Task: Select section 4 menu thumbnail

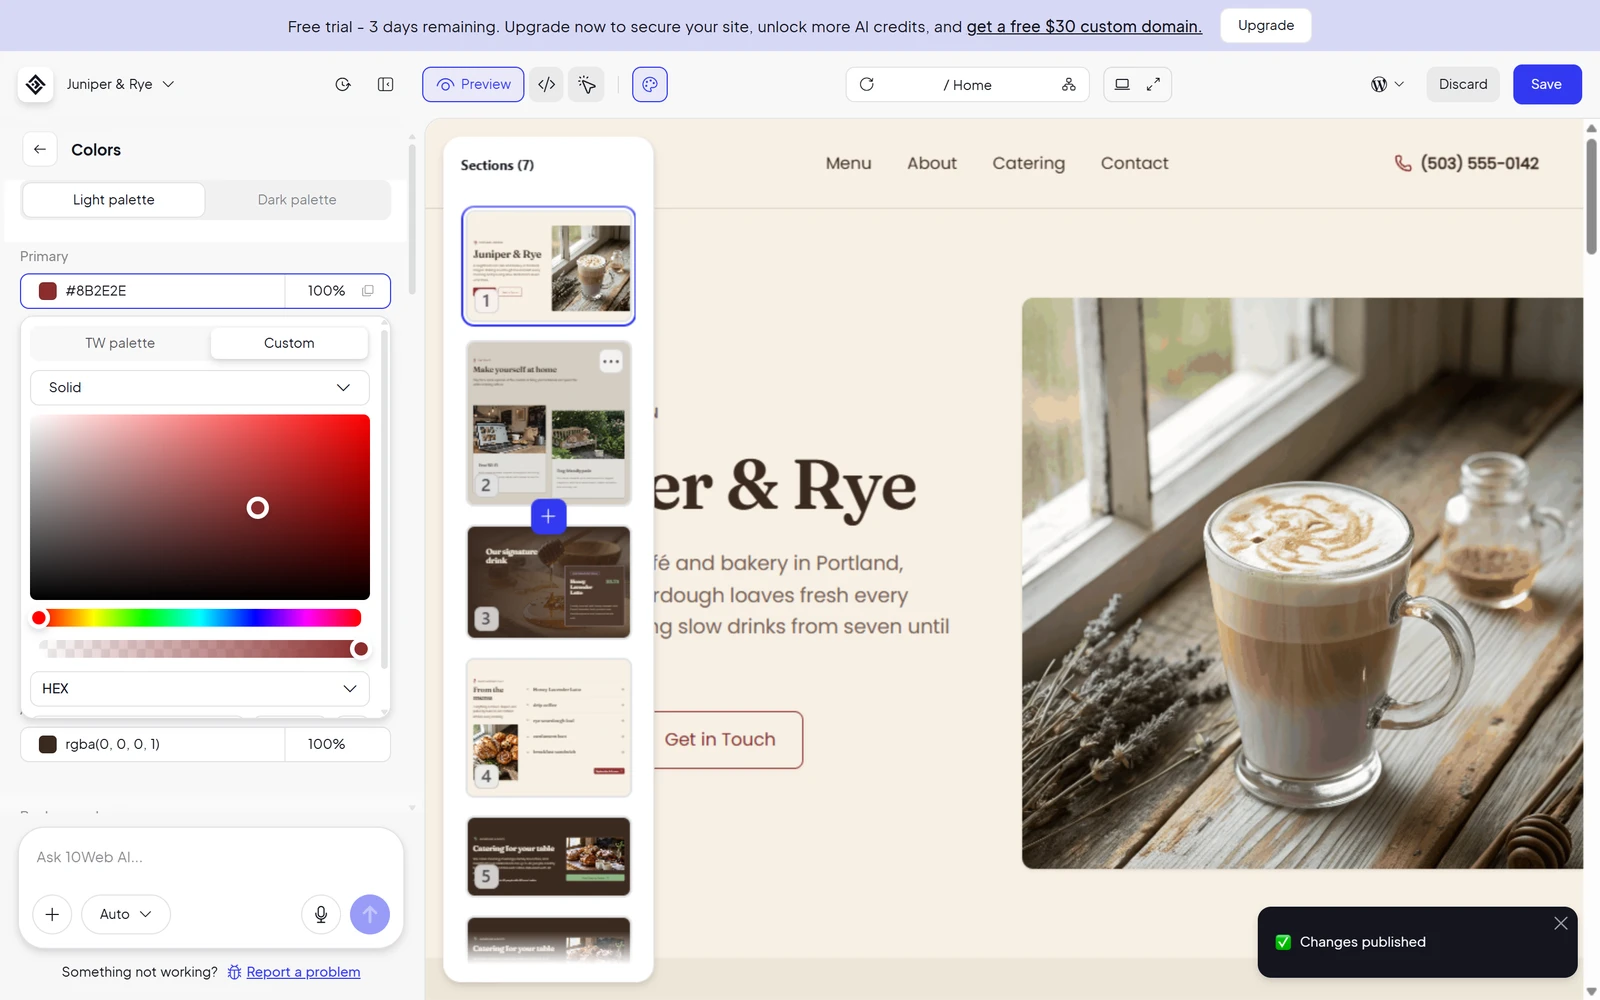Action: pyautogui.click(x=548, y=728)
